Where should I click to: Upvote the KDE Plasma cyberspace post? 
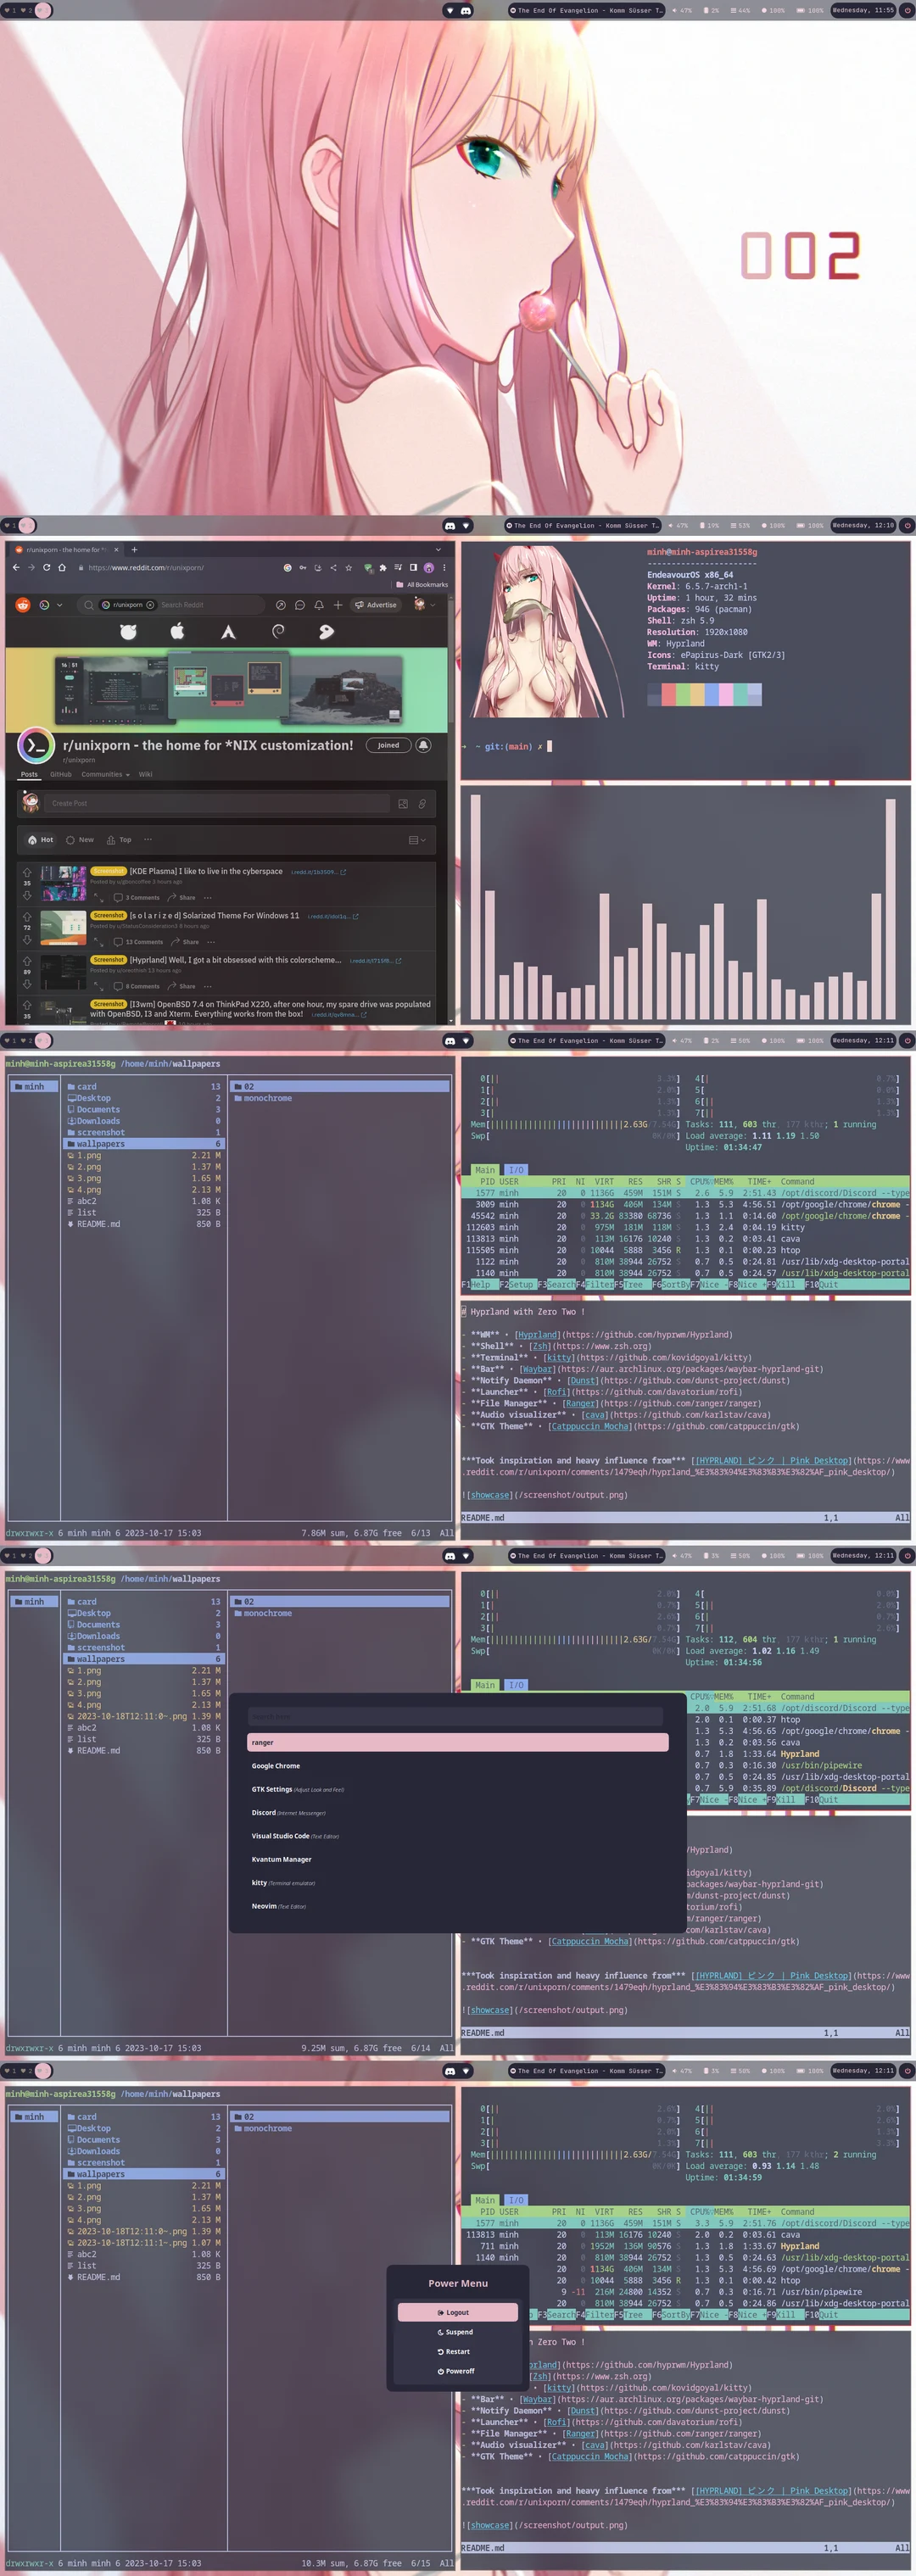click(x=27, y=872)
